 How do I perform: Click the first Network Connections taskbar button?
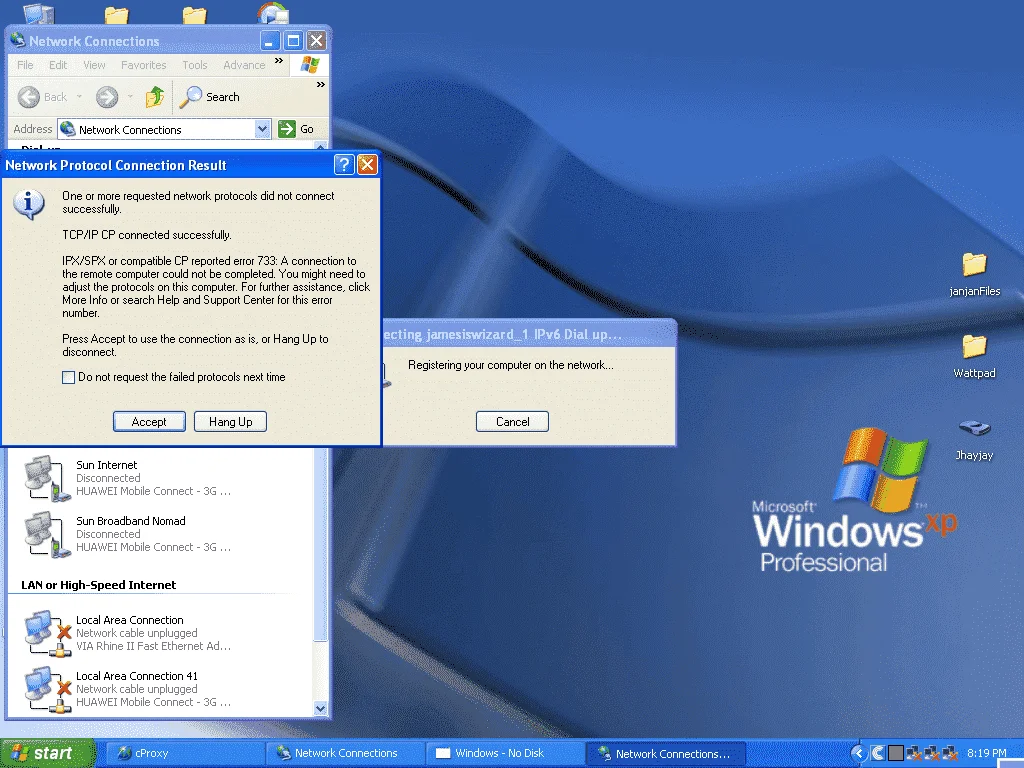click(x=344, y=753)
